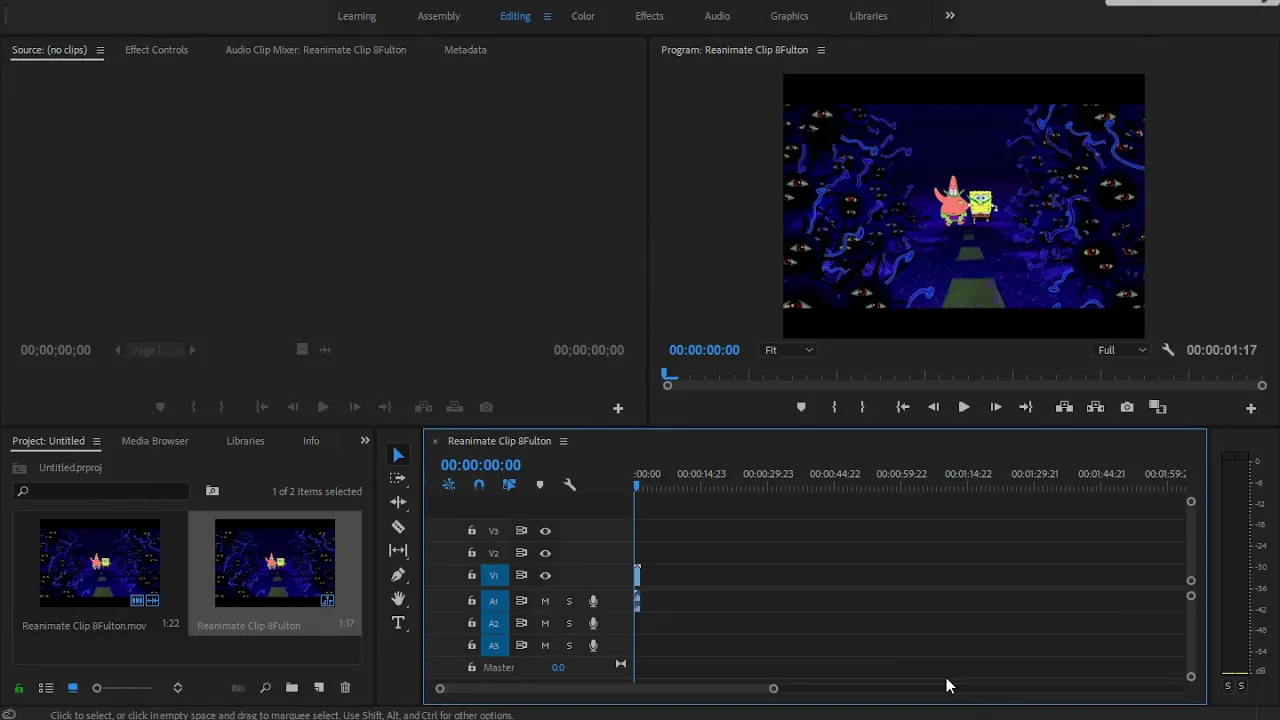Image resolution: width=1280 pixels, height=720 pixels.
Task: Open Source monitor button editor plus
Action: 618,408
